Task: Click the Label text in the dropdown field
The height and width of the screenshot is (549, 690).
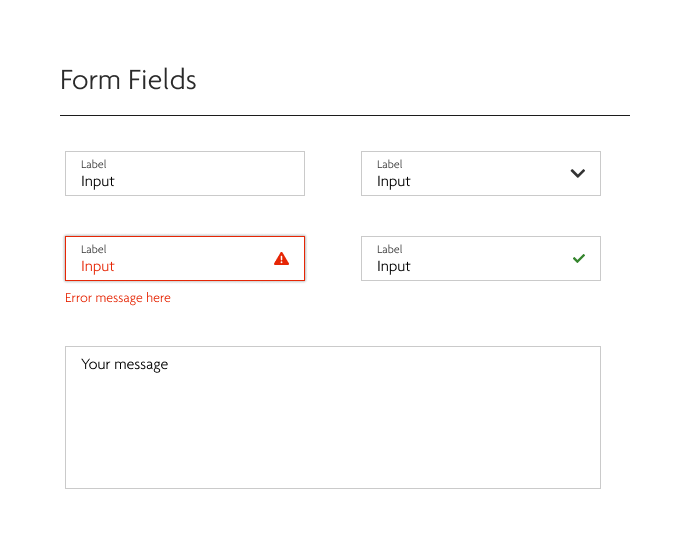Action: pyautogui.click(x=389, y=164)
